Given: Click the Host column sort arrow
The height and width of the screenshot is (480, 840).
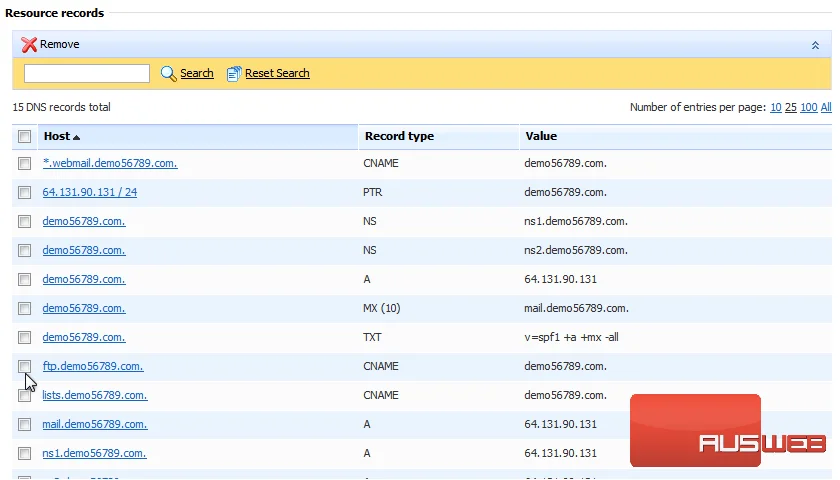Looking at the screenshot, I should pyautogui.click(x=77, y=138).
